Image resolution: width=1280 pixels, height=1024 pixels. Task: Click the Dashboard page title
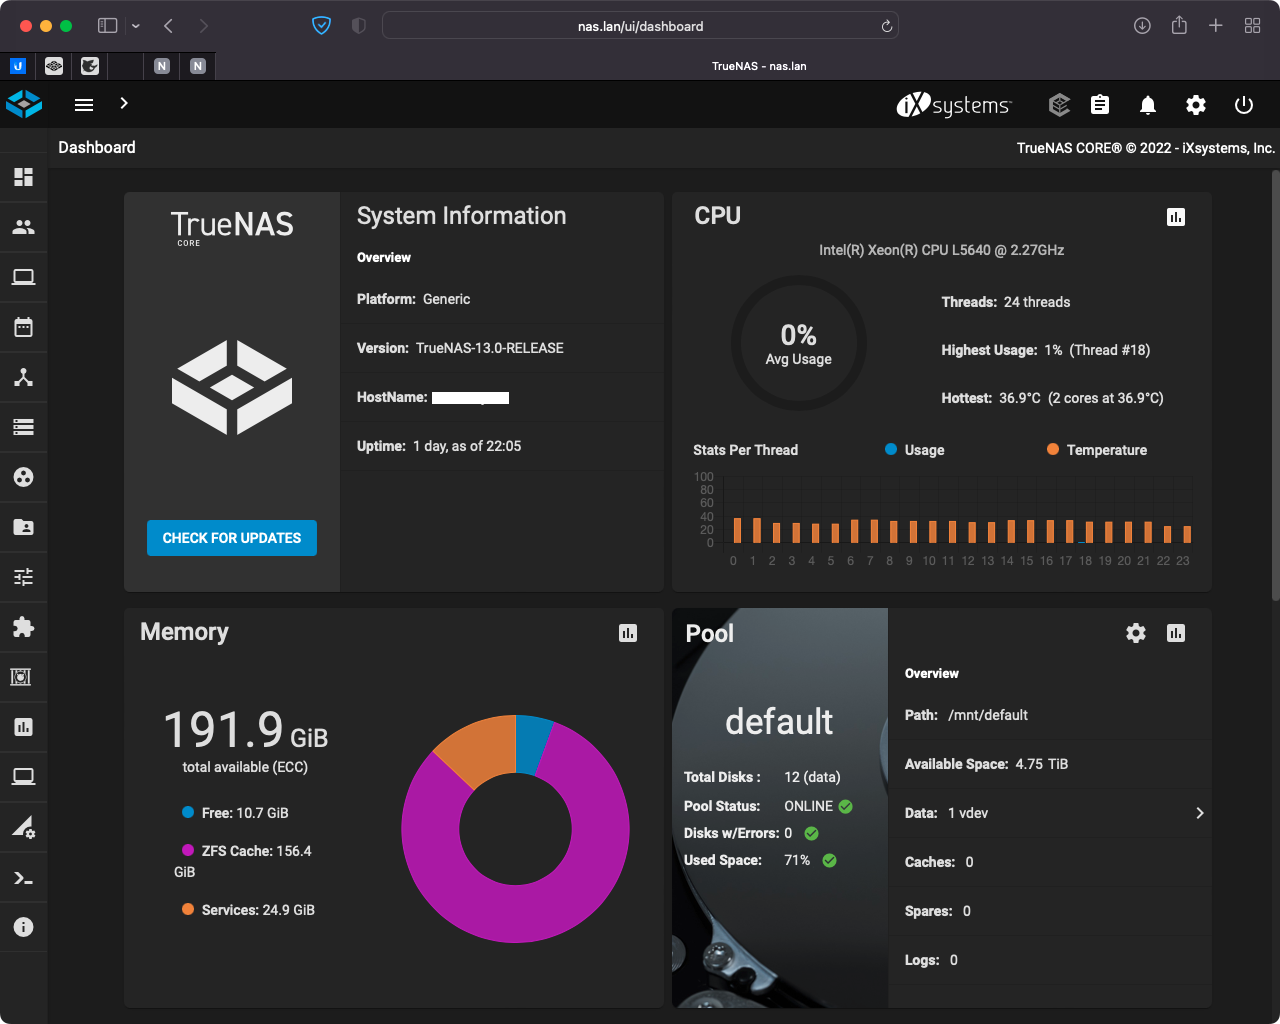click(x=97, y=147)
